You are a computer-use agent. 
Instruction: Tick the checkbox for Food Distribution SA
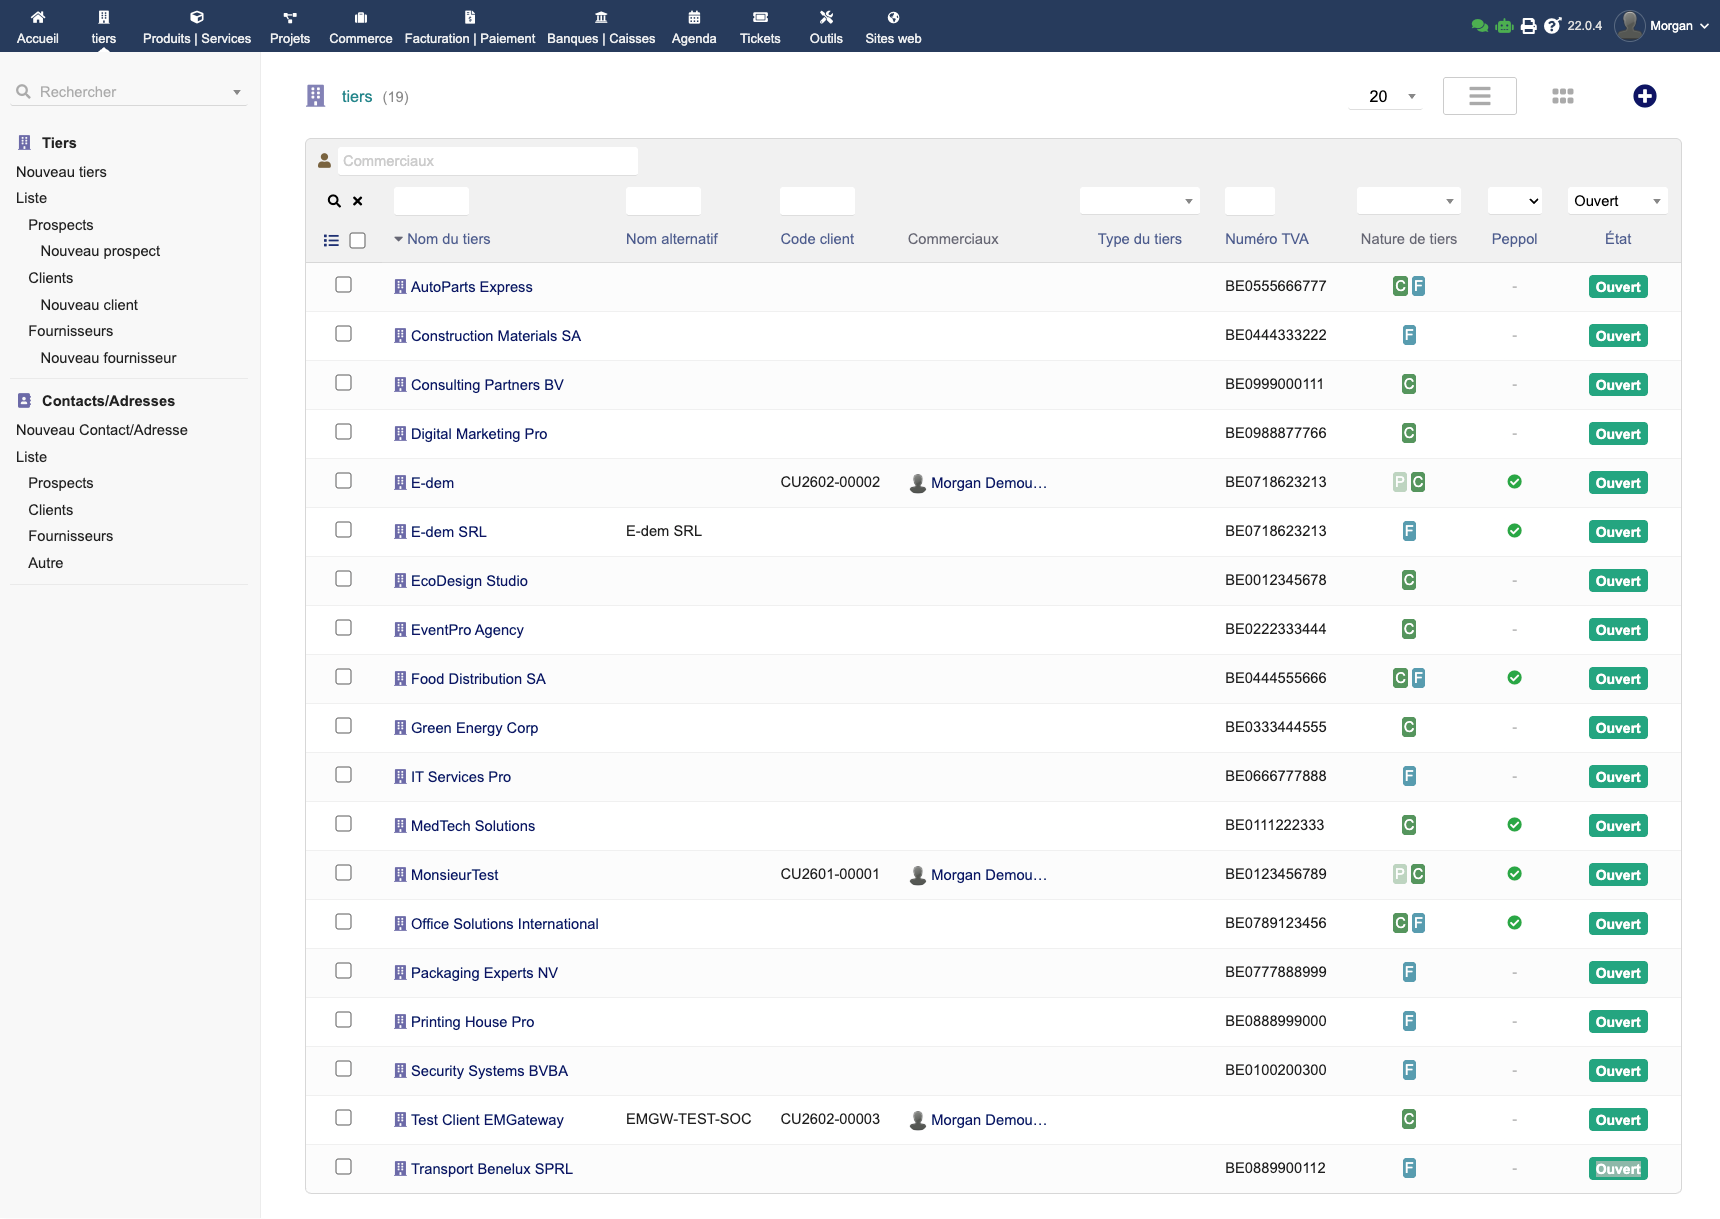click(x=343, y=677)
